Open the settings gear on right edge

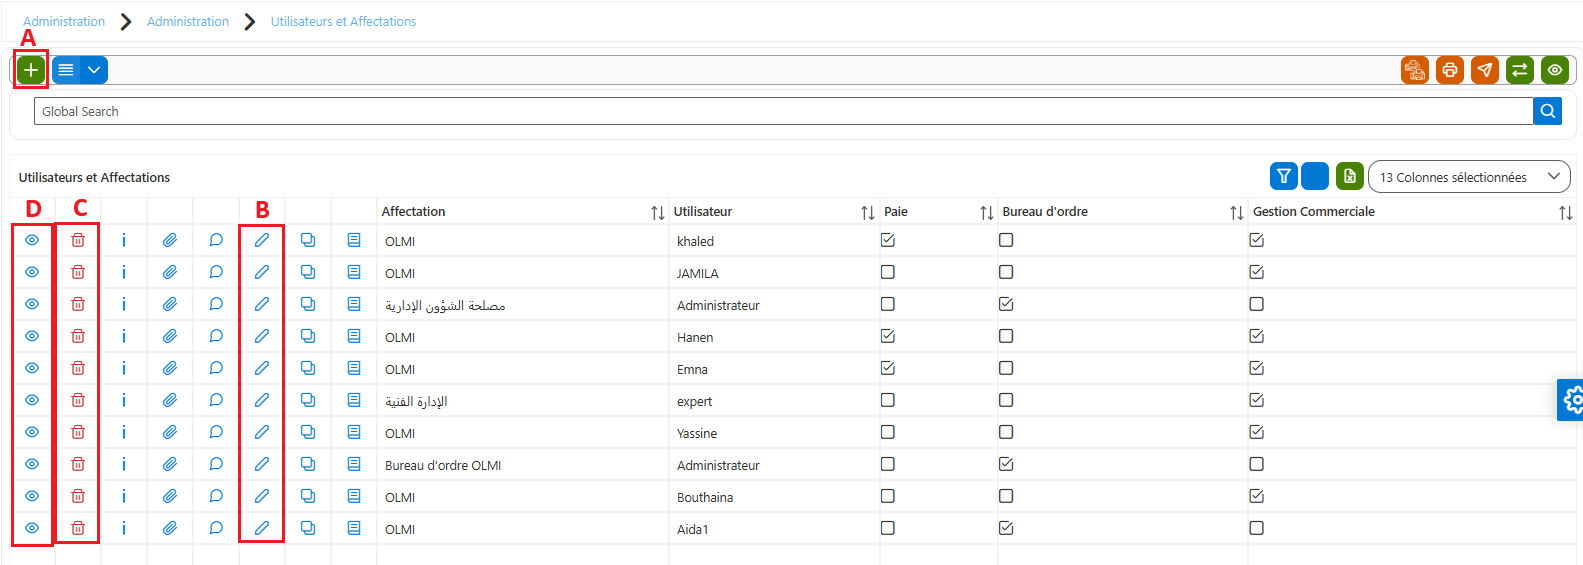coord(1572,400)
